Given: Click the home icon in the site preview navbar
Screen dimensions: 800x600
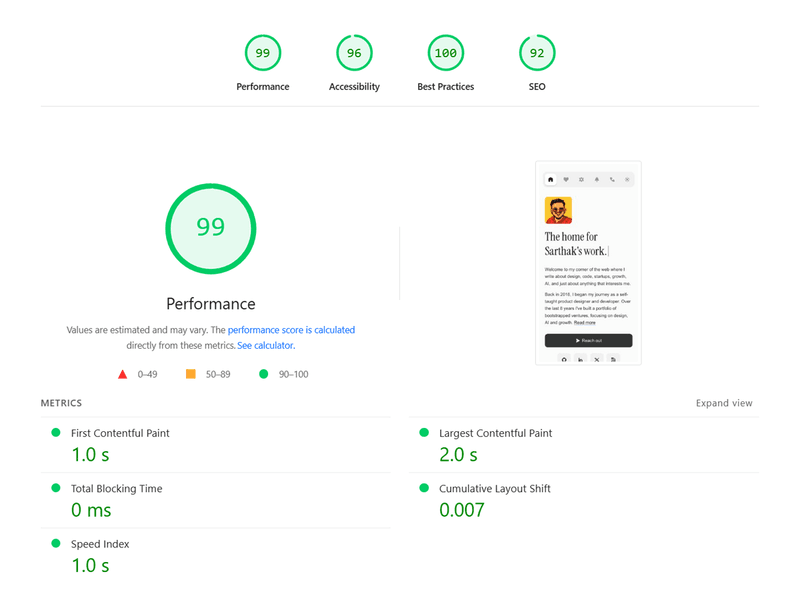Looking at the screenshot, I should (550, 180).
